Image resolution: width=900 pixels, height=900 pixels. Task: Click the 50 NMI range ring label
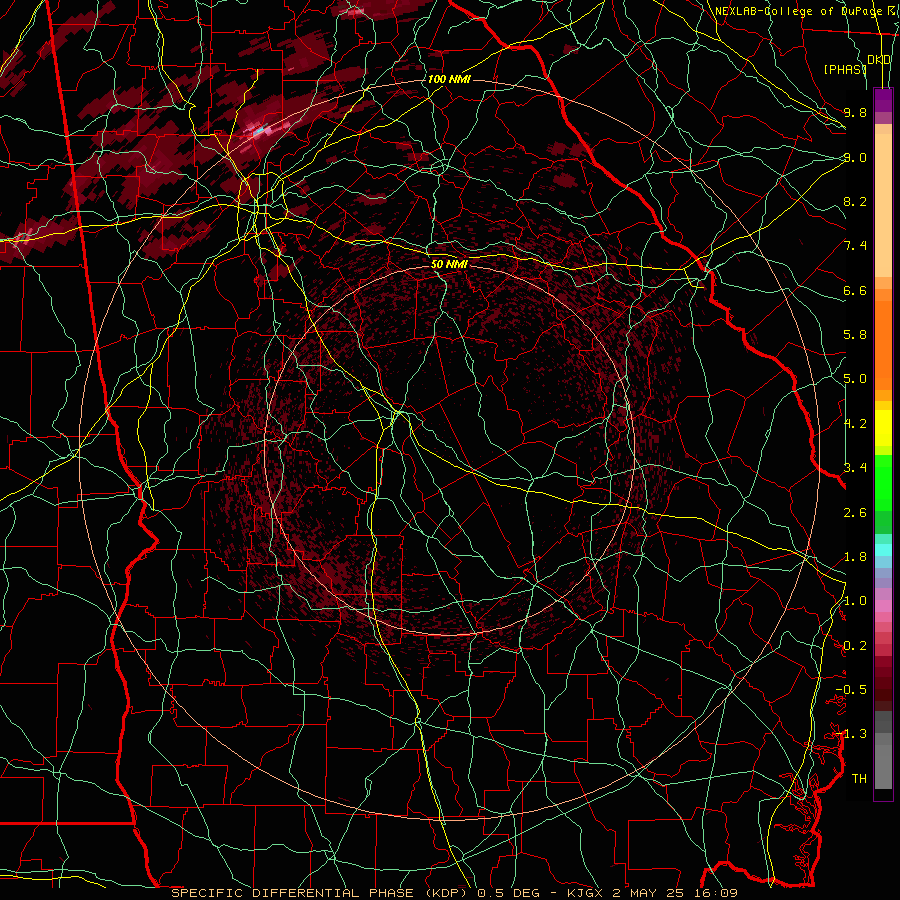pos(449,264)
